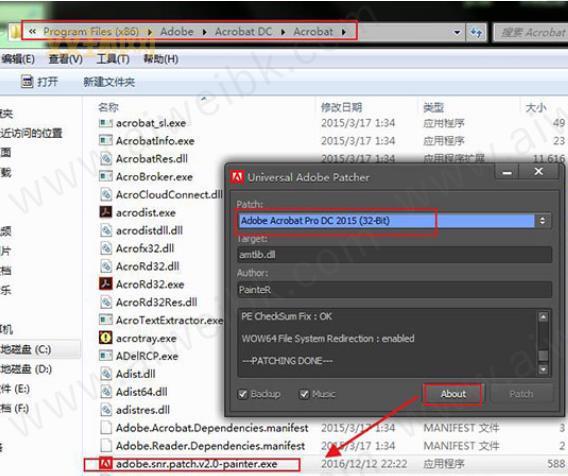Click the Adobe.Acrobat.Dependencies.manifest file icon

(x=106, y=428)
